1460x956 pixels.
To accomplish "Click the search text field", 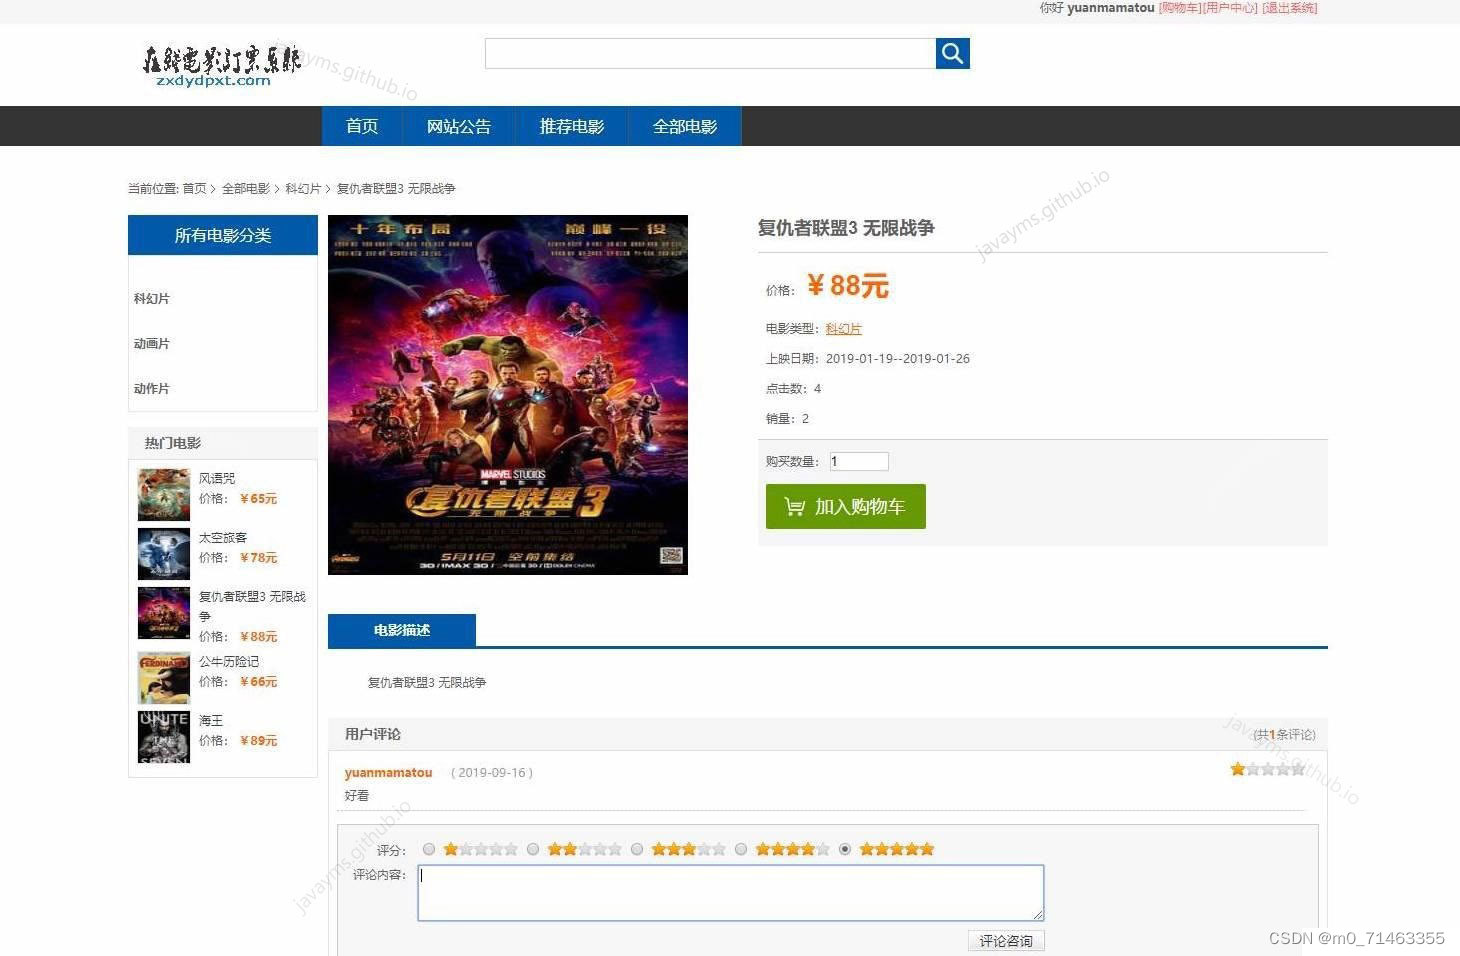I will pyautogui.click(x=710, y=53).
